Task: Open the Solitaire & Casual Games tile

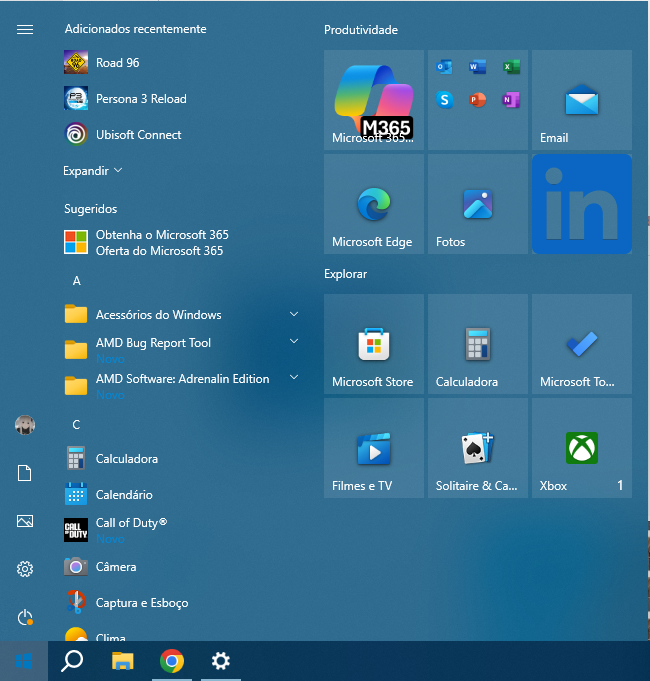Action: tap(478, 448)
